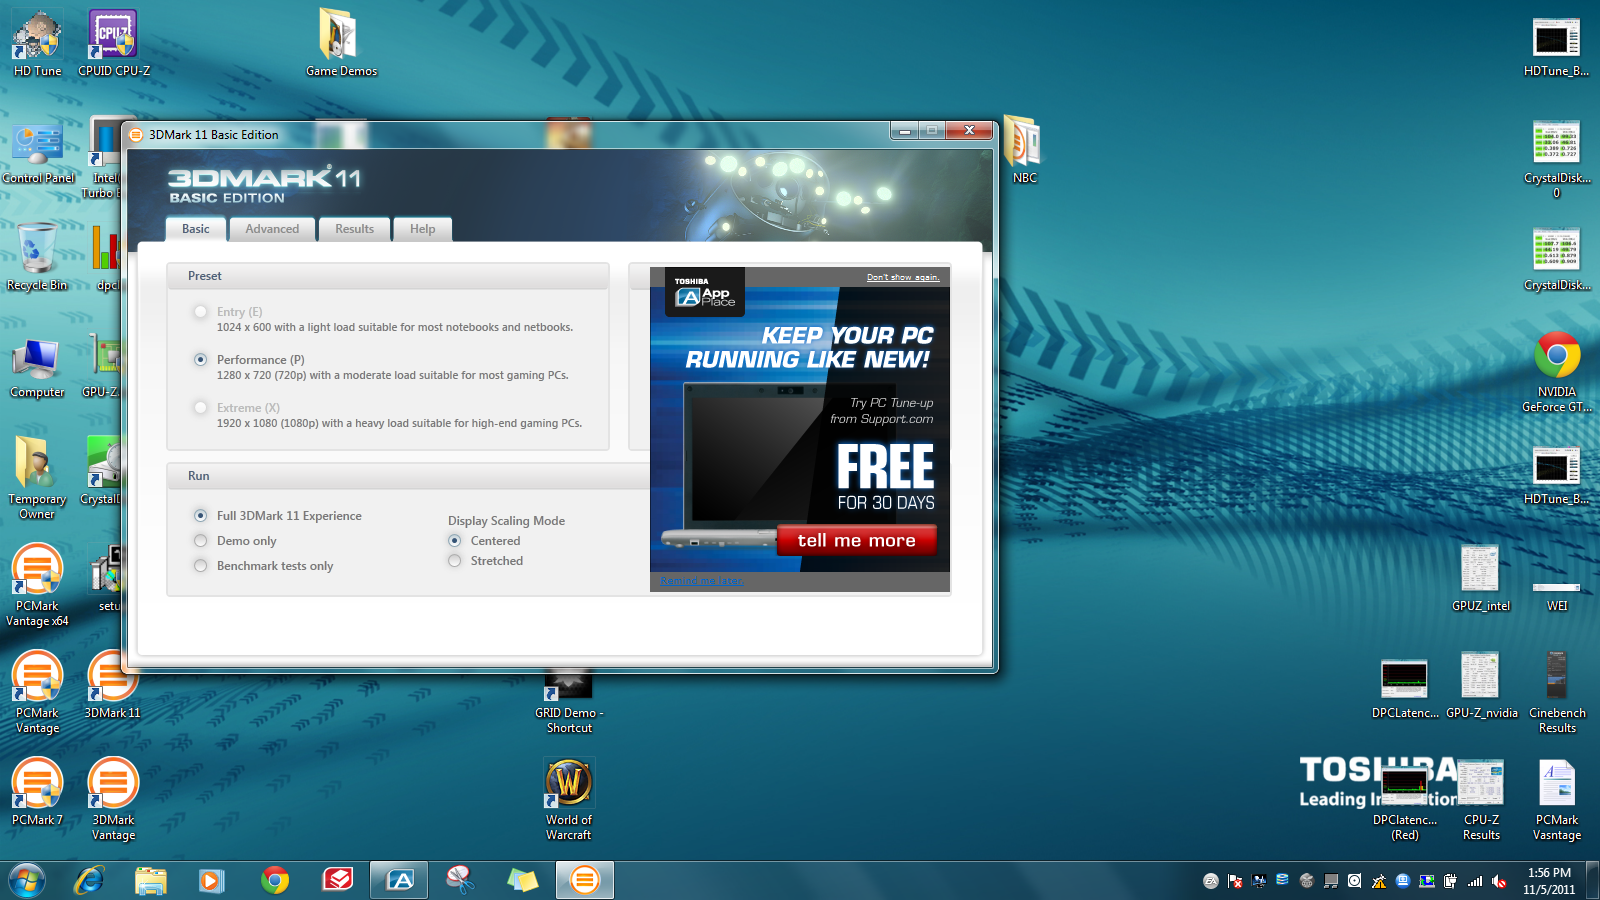Choose Centered display scaling mode
The height and width of the screenshot is (900, 1600).
[x=455, y=541]
